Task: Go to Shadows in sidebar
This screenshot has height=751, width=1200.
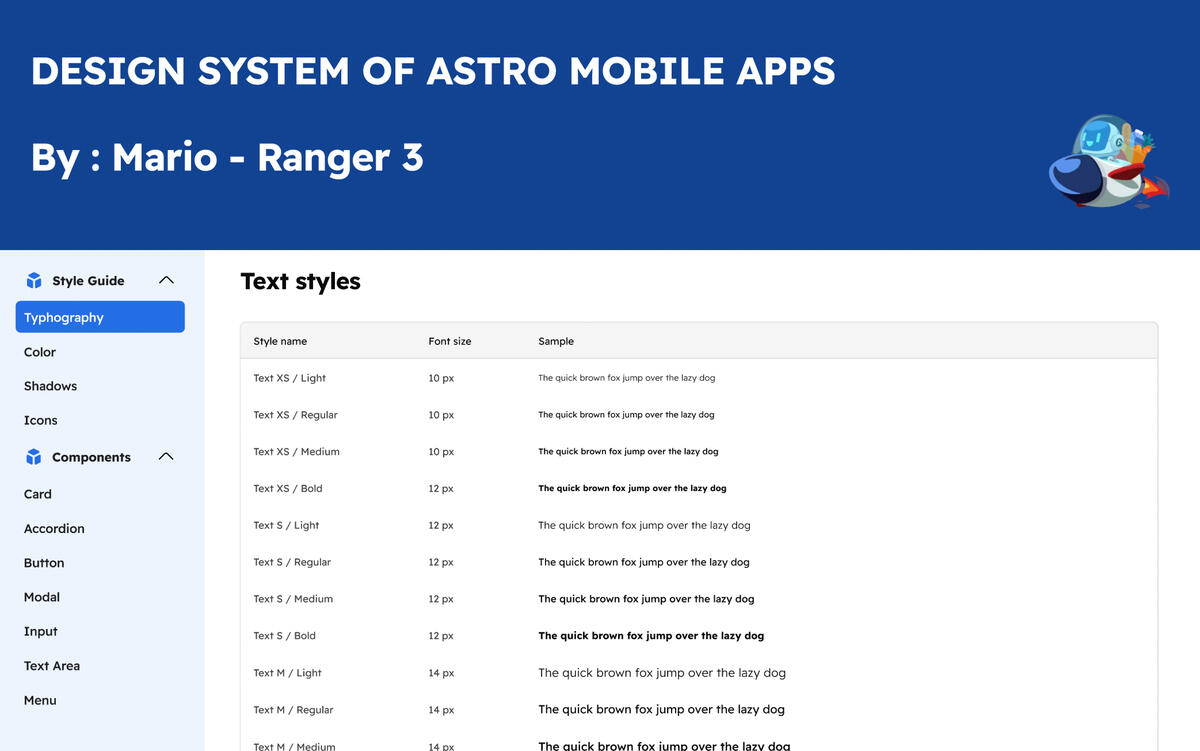Action: pos(50,386)
